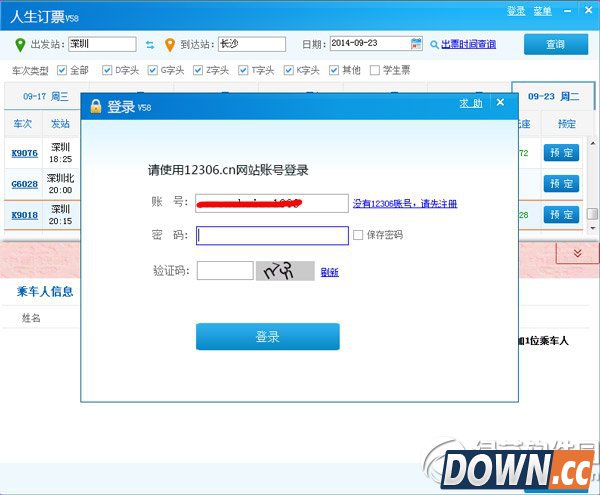Open train K9018 link
Viewport: 600px width, 495px height.
(24, 215)
